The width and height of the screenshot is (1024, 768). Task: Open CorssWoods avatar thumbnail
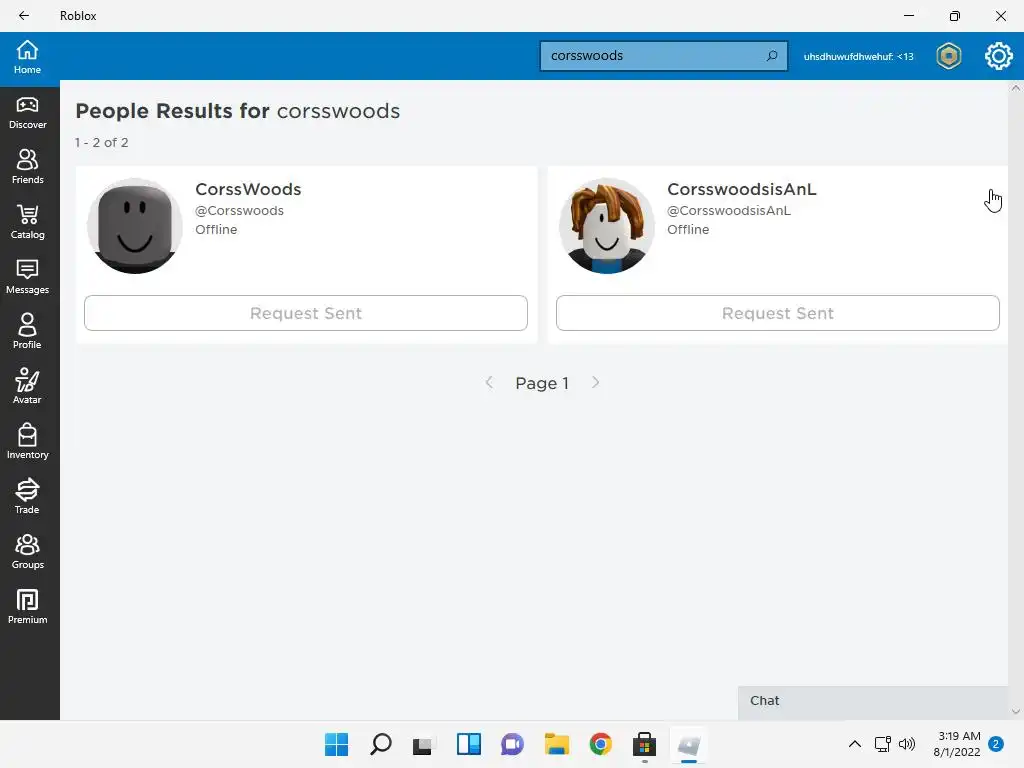[135, 226]
